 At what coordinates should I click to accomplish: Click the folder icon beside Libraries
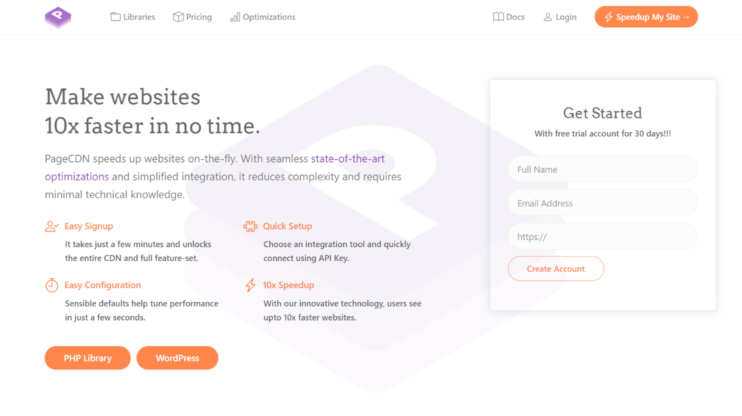115,17
